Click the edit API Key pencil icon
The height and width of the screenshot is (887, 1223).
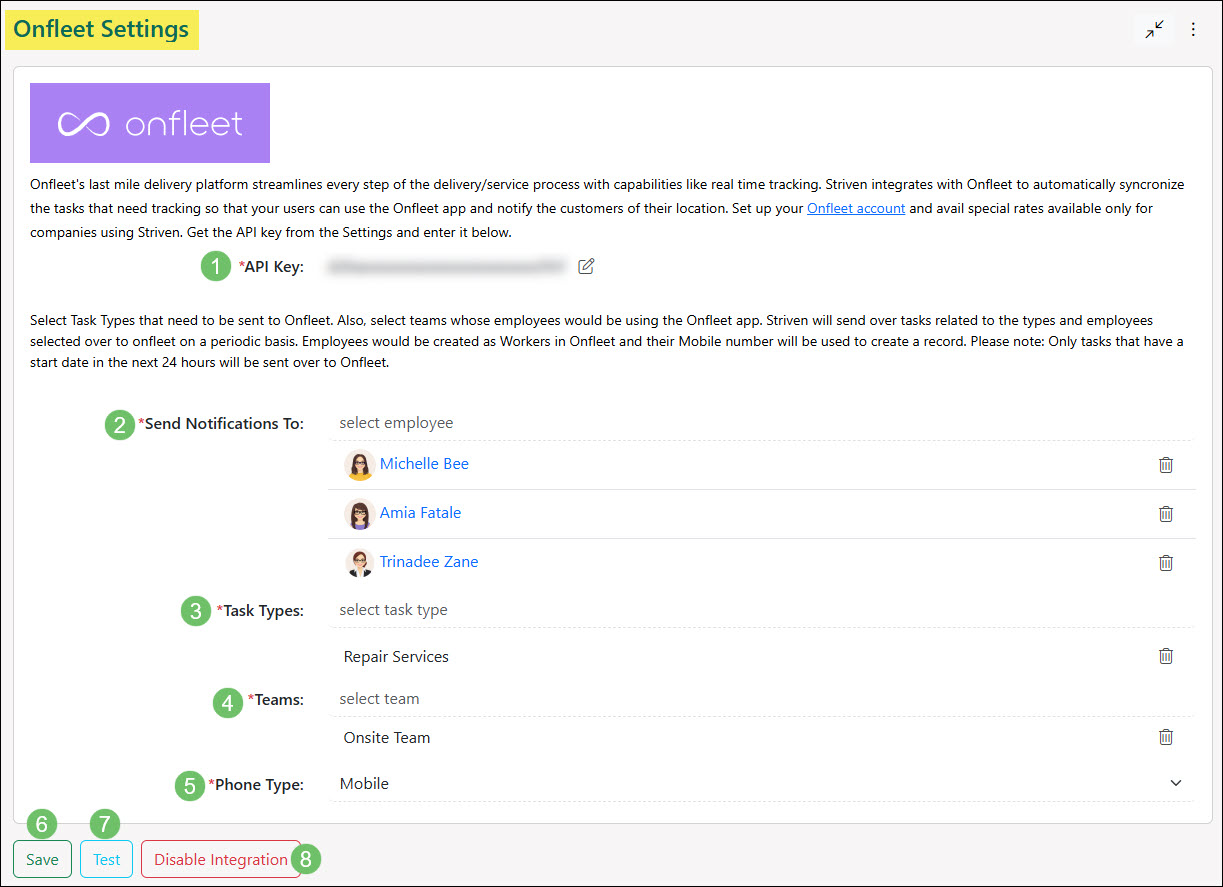(587, 266)
